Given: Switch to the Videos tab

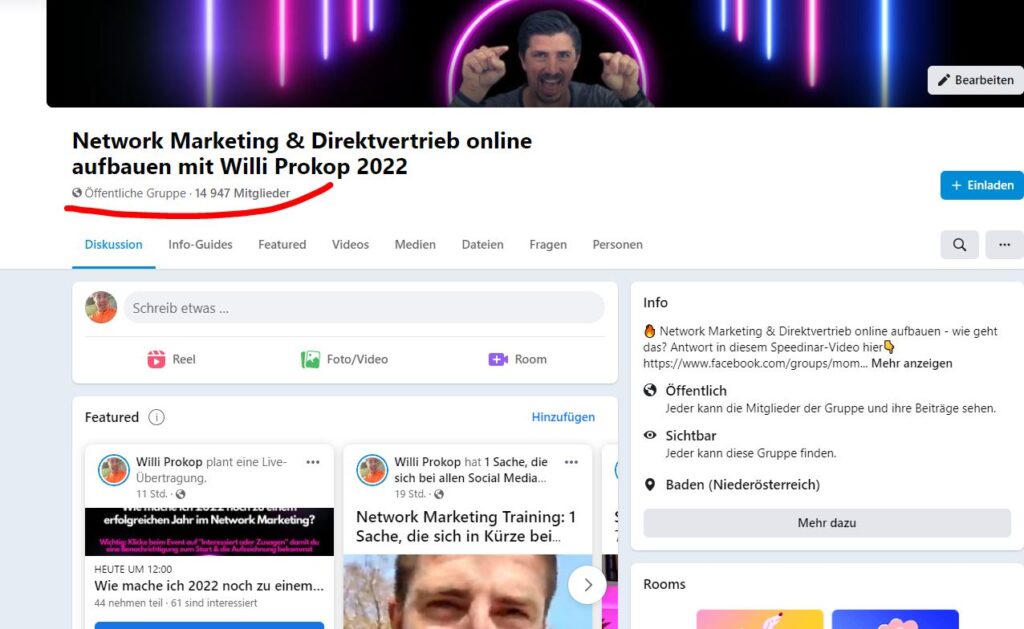Looking at the screenshot, I should pyautogui.click(x=350, y=245).
